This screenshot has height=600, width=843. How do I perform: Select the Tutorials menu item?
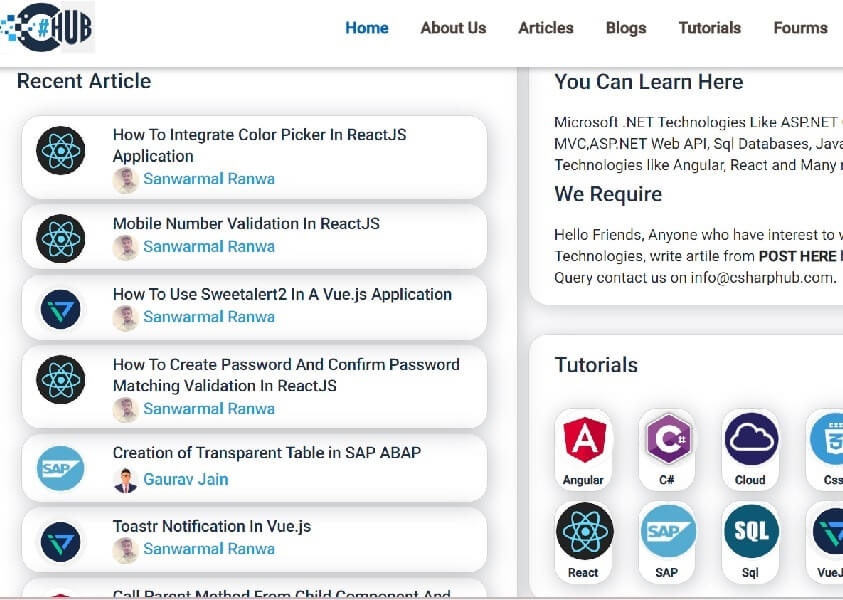[x=710, y=28]
